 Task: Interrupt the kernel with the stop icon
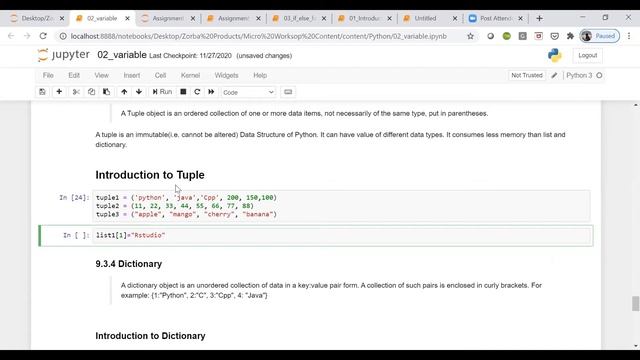coord(183,92)
